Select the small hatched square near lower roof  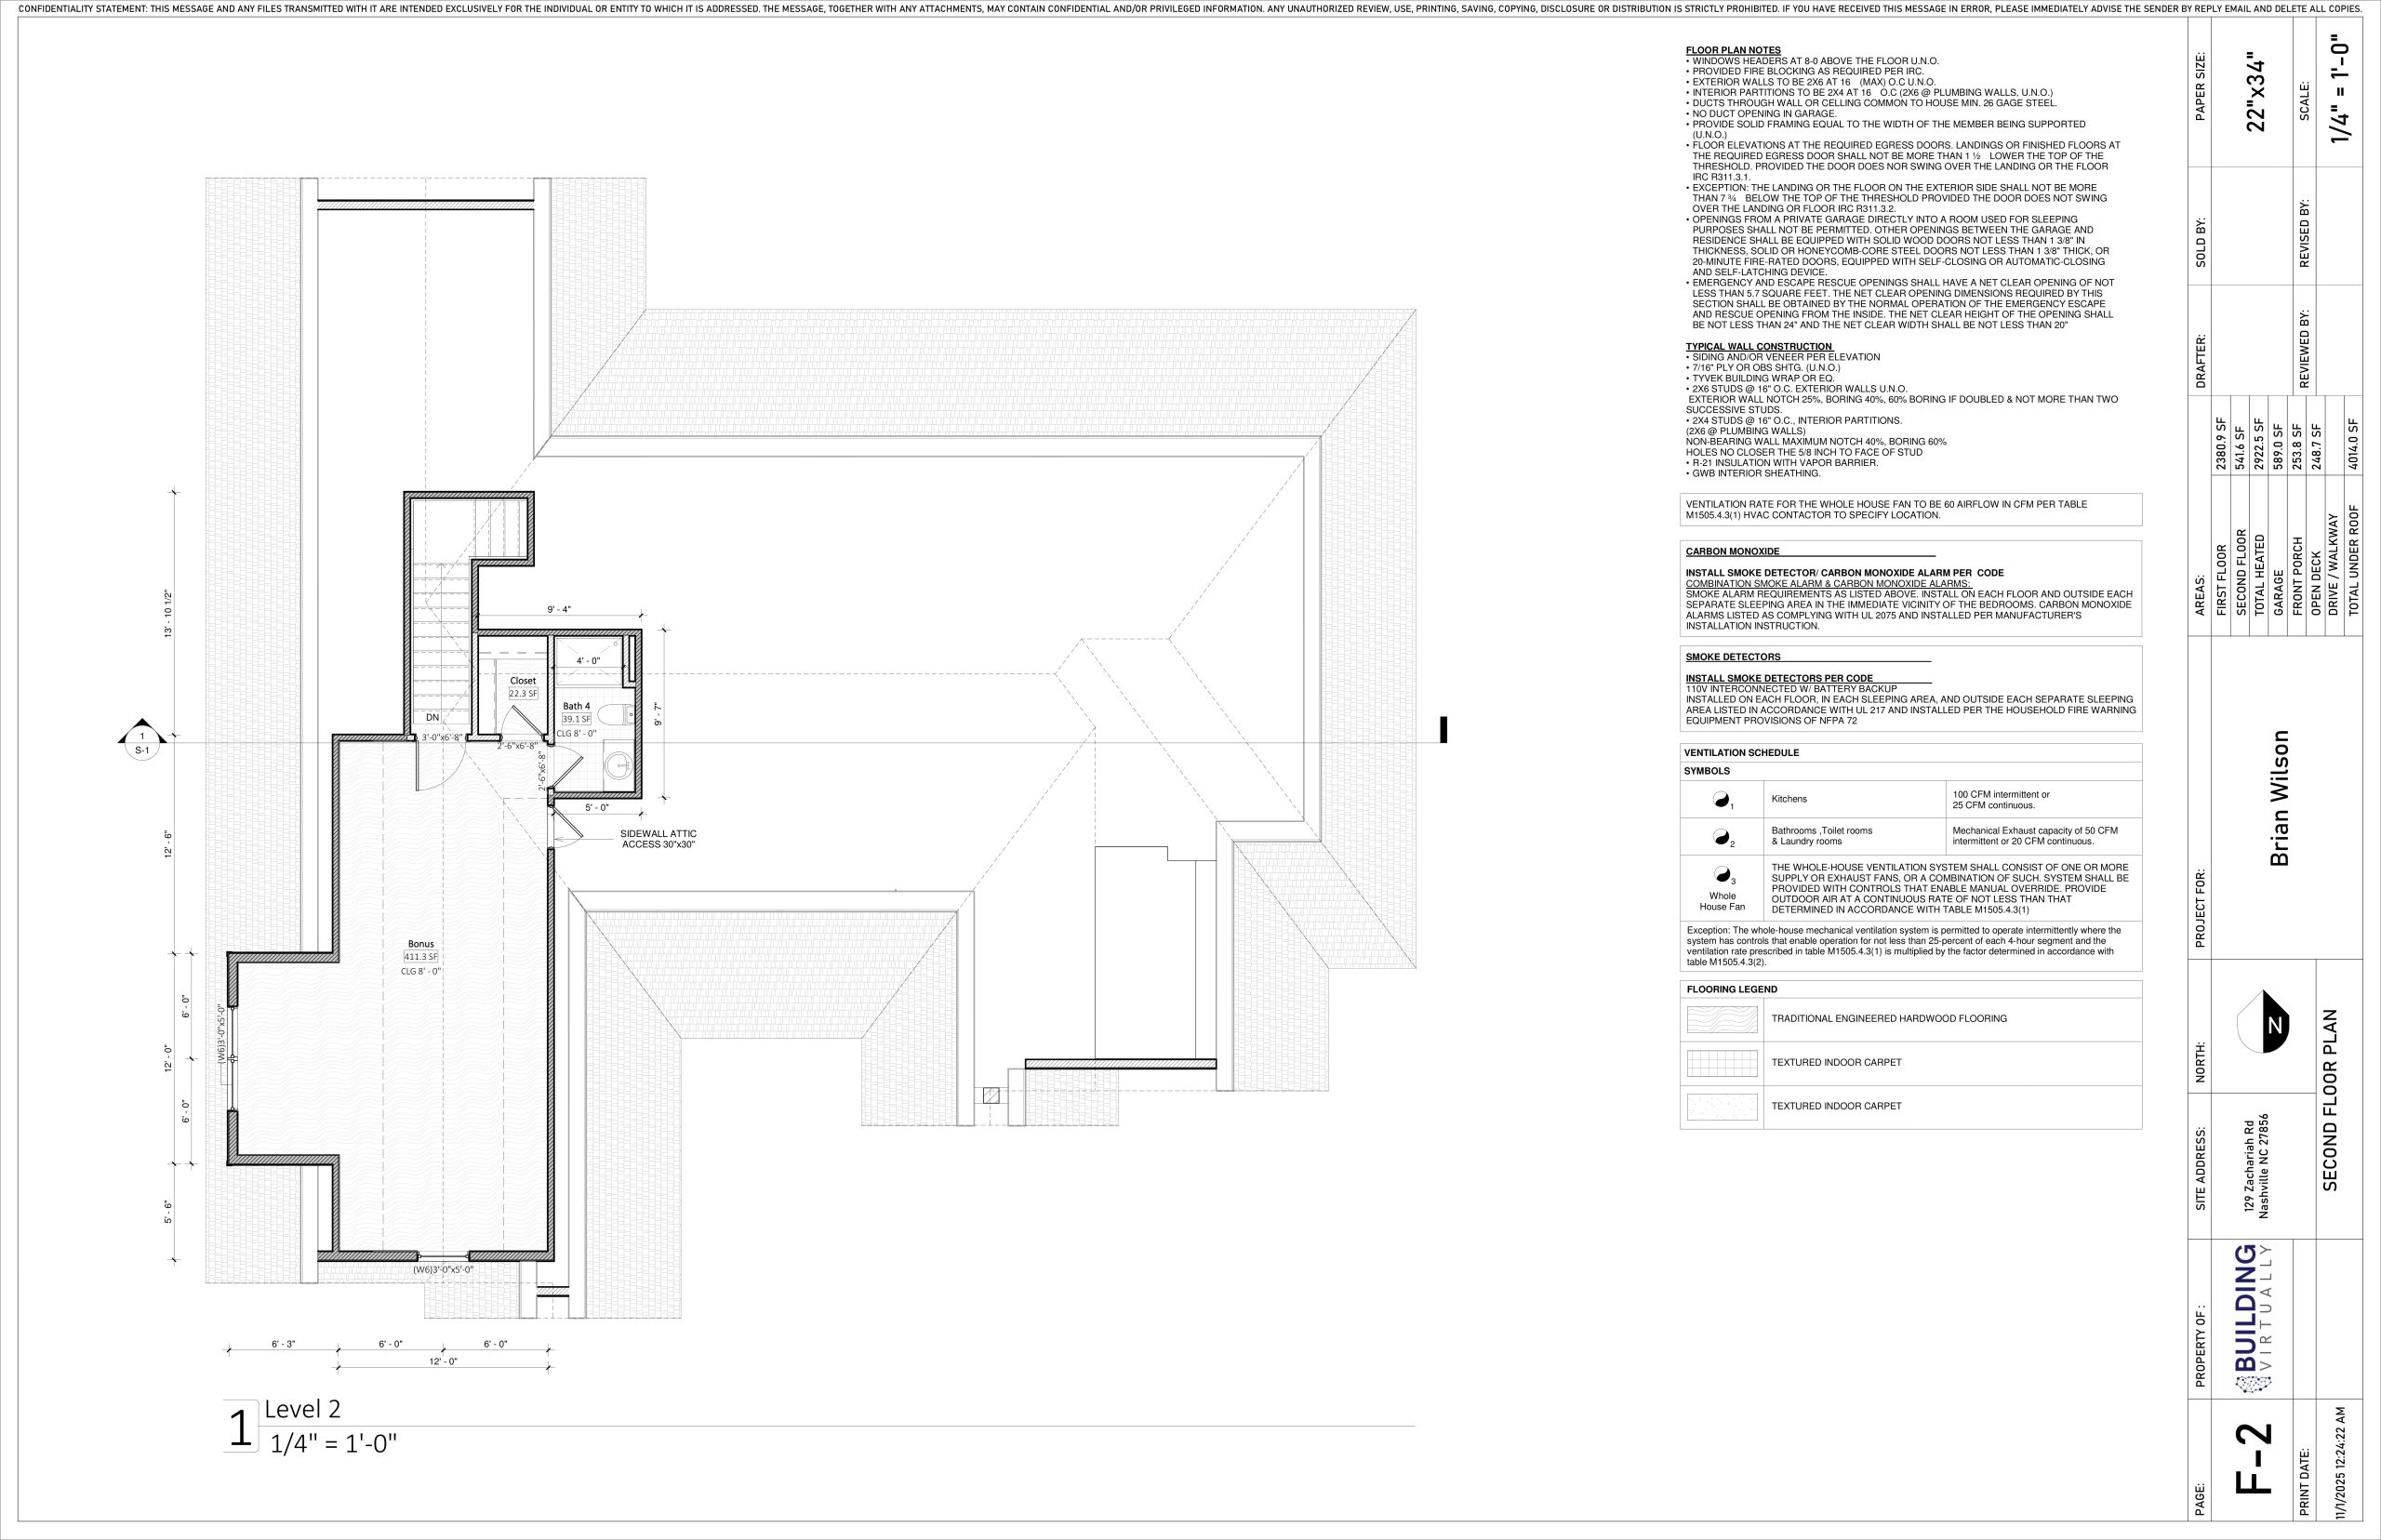[990, 1096]
